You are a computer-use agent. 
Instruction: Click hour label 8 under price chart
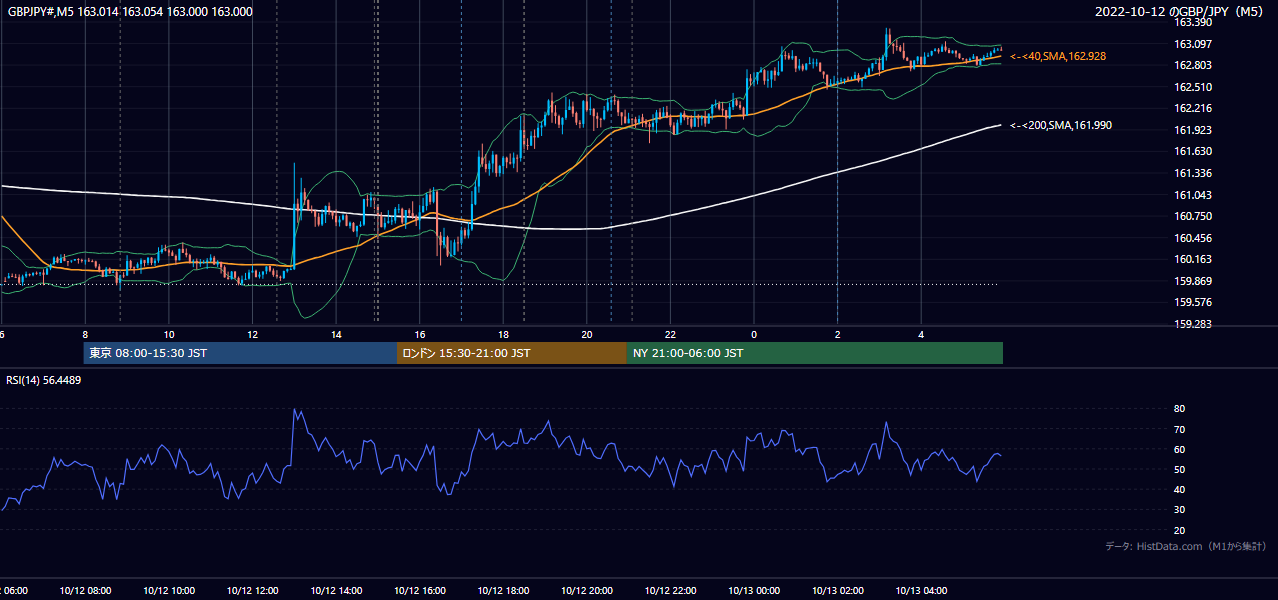click(x=85, y=334)
